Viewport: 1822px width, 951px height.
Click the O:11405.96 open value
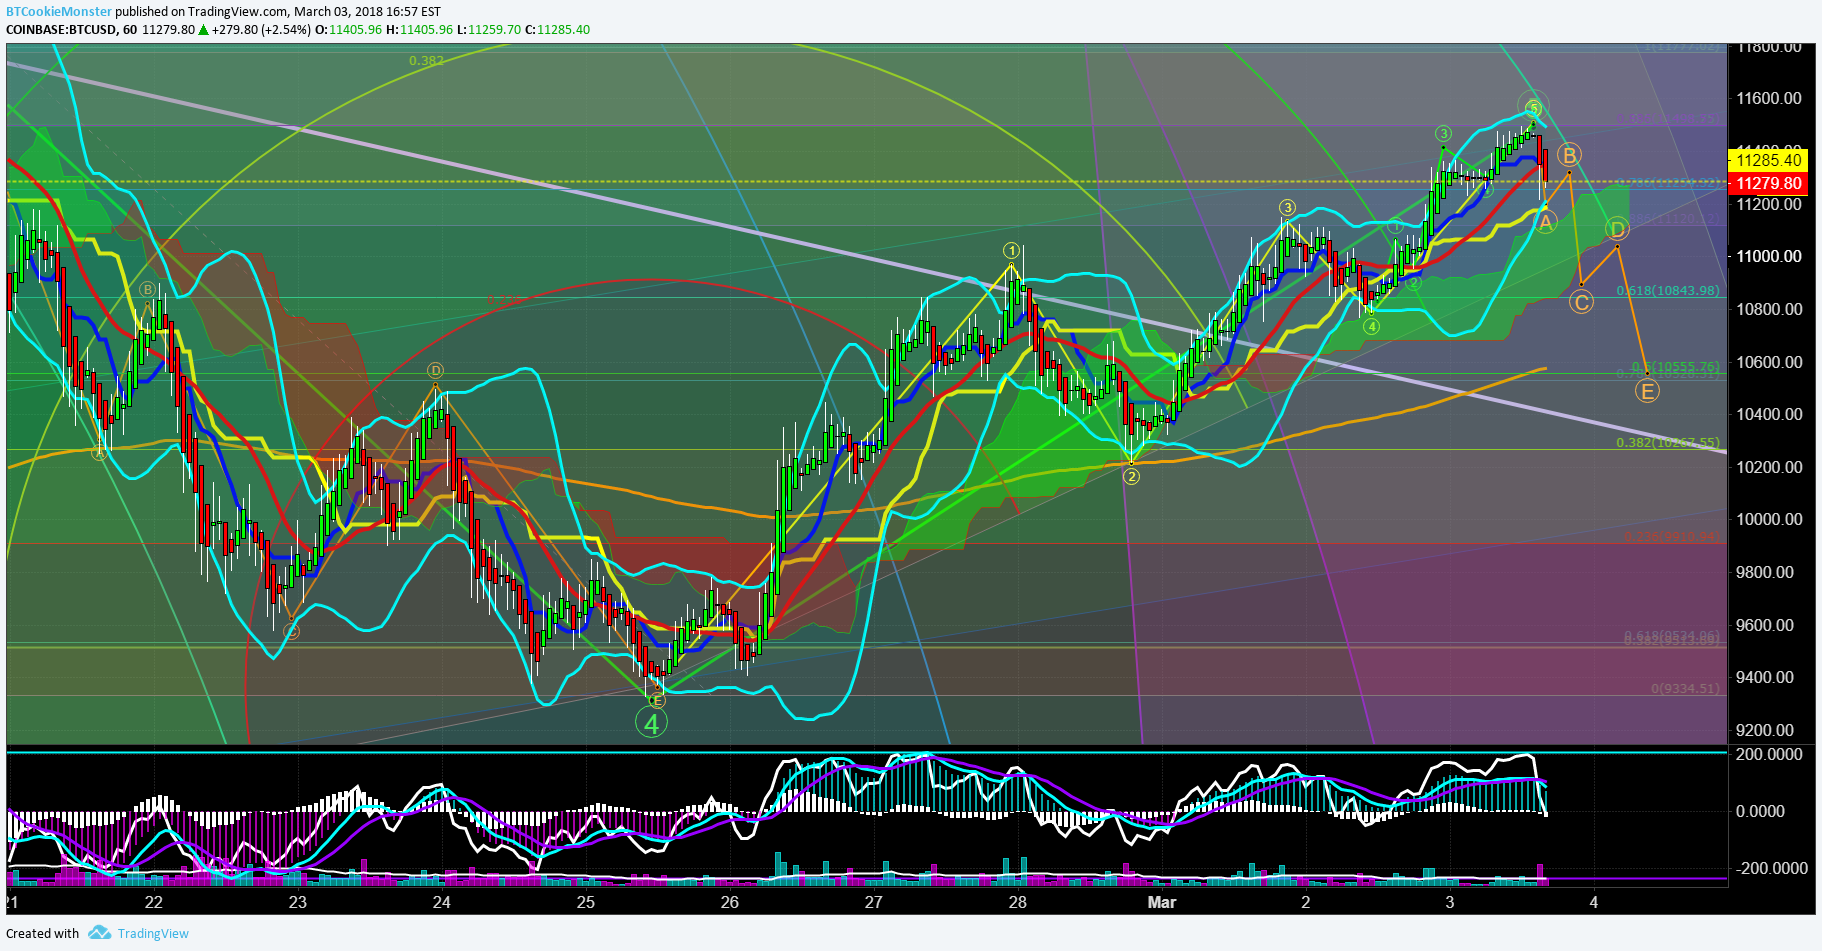click(x=349, y=30)
